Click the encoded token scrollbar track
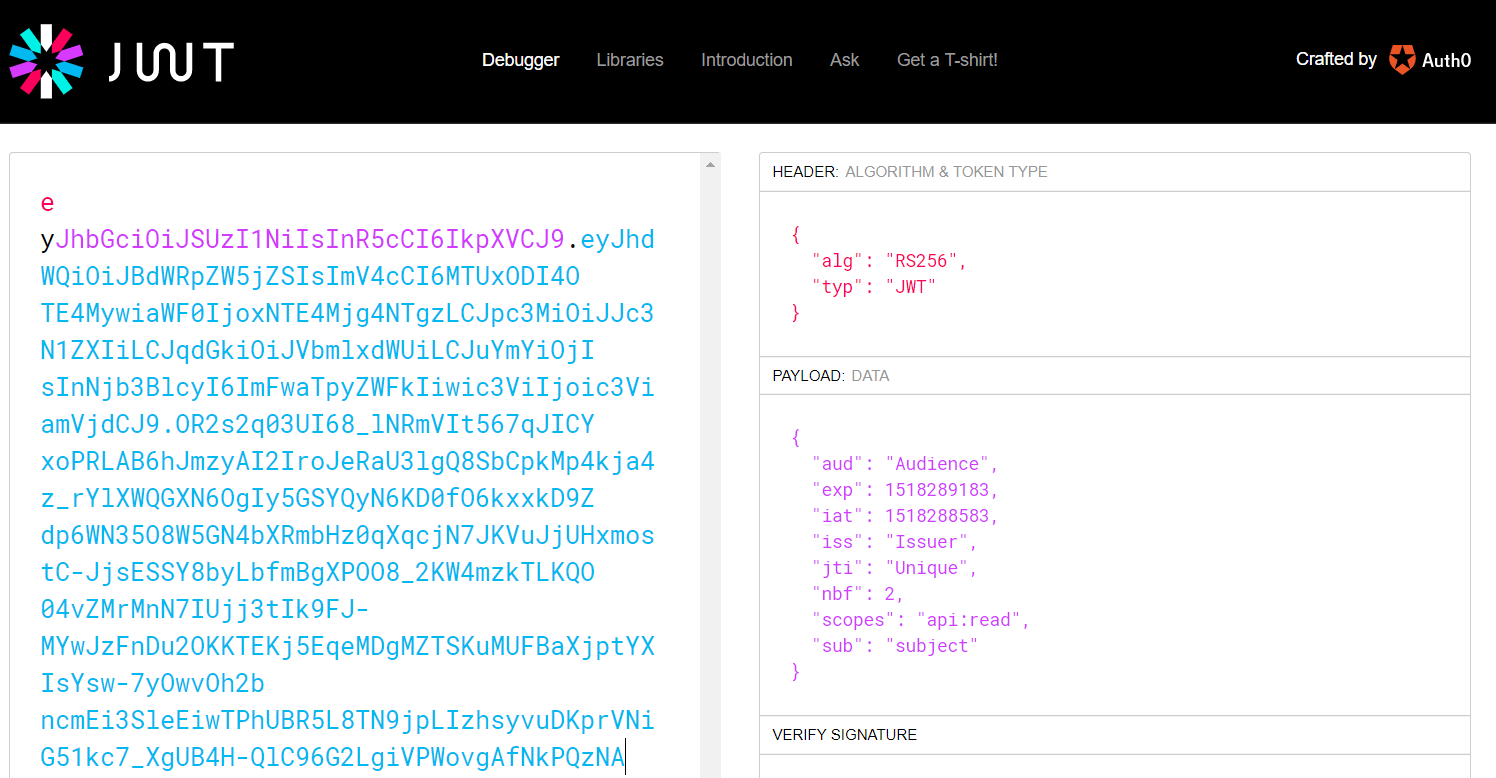This screenshot has width=1496, height=778. [x=710, y=450]
